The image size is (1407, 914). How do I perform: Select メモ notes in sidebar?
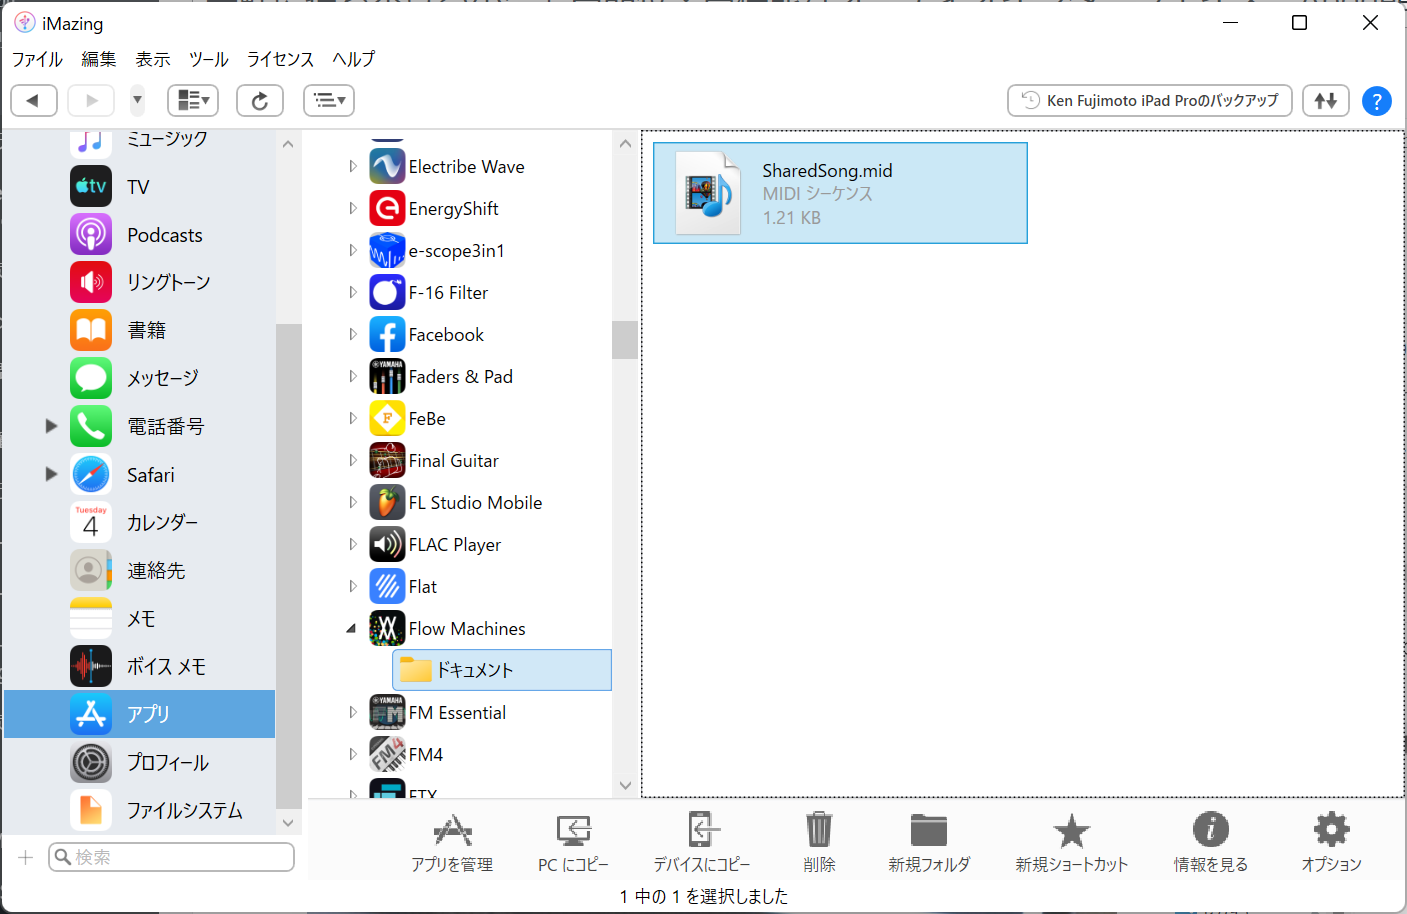tap(139, 619)
